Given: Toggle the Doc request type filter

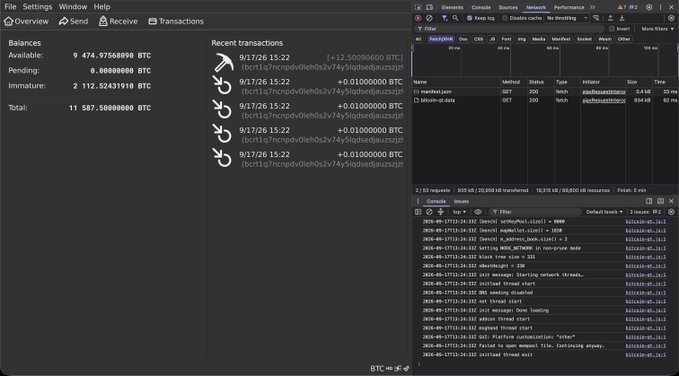Looking at the screenshot, I should pos(463,39).
